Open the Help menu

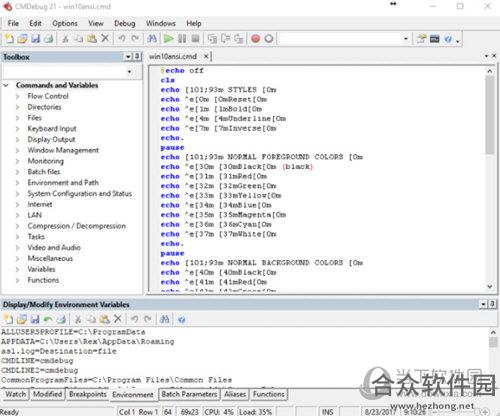(194, 23)
